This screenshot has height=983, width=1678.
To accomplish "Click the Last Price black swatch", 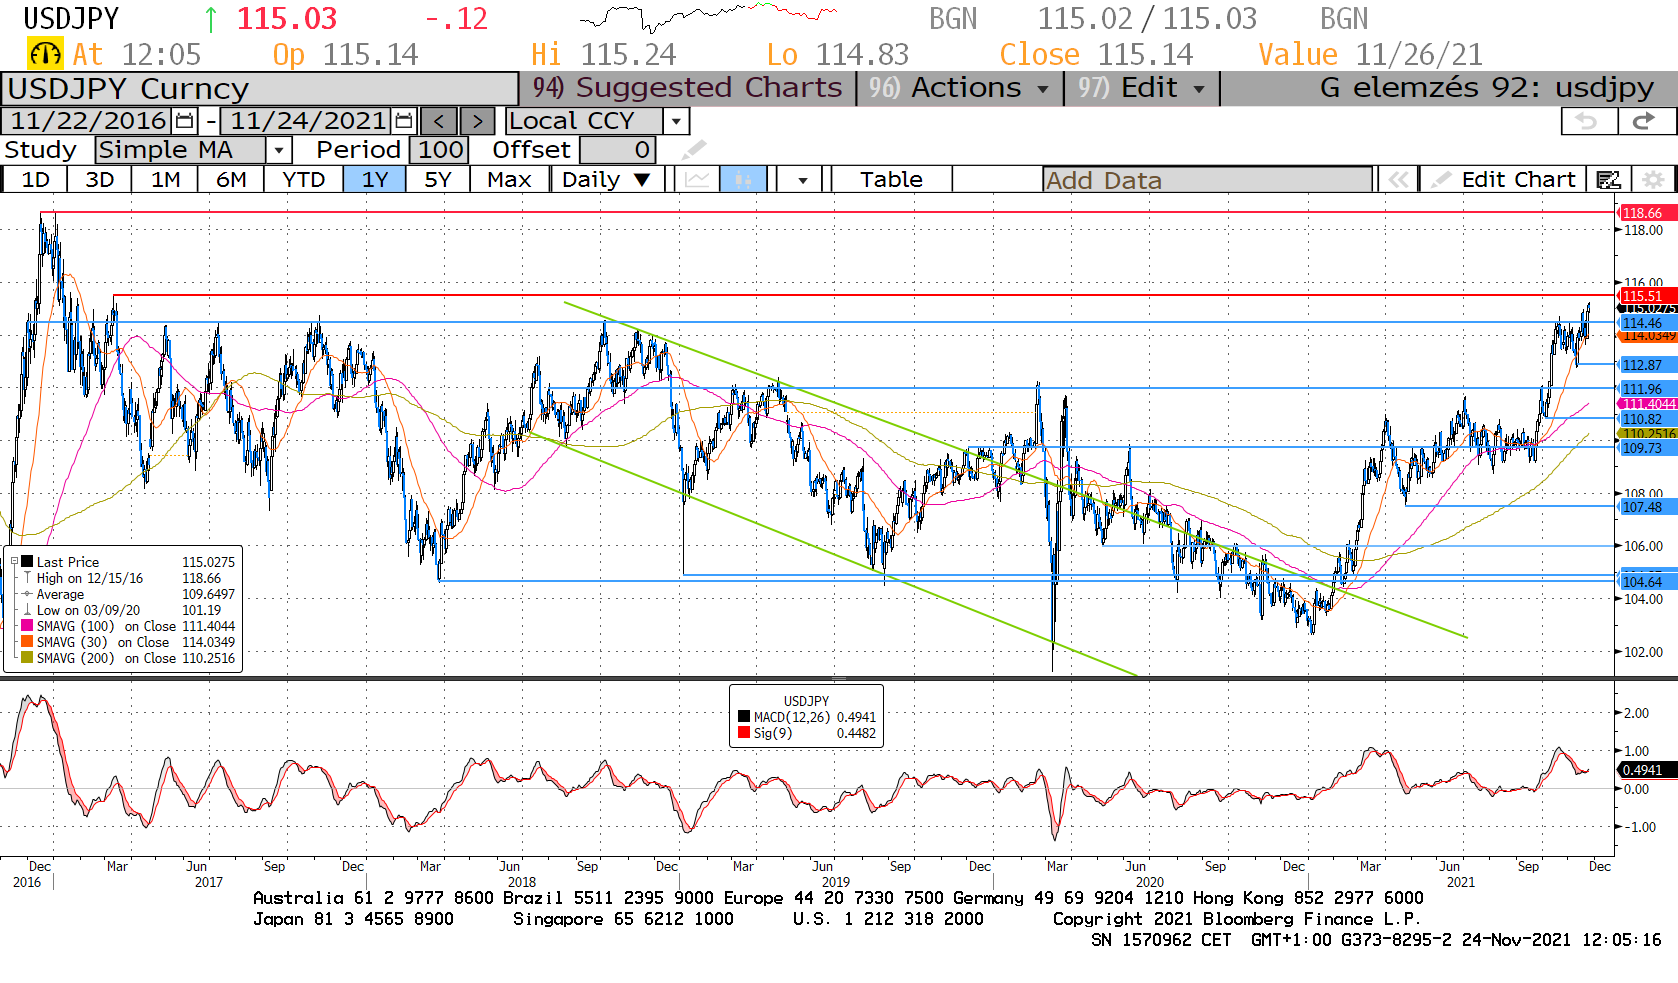I will [27, 562].
